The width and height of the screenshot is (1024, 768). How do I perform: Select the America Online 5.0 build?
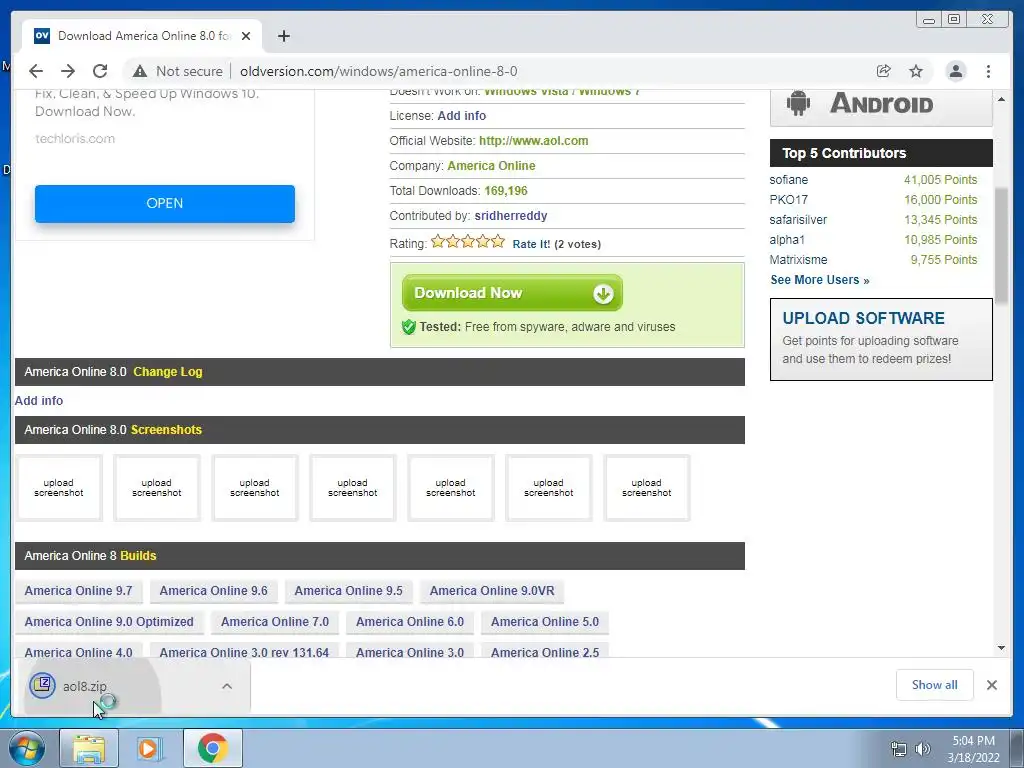545,622
